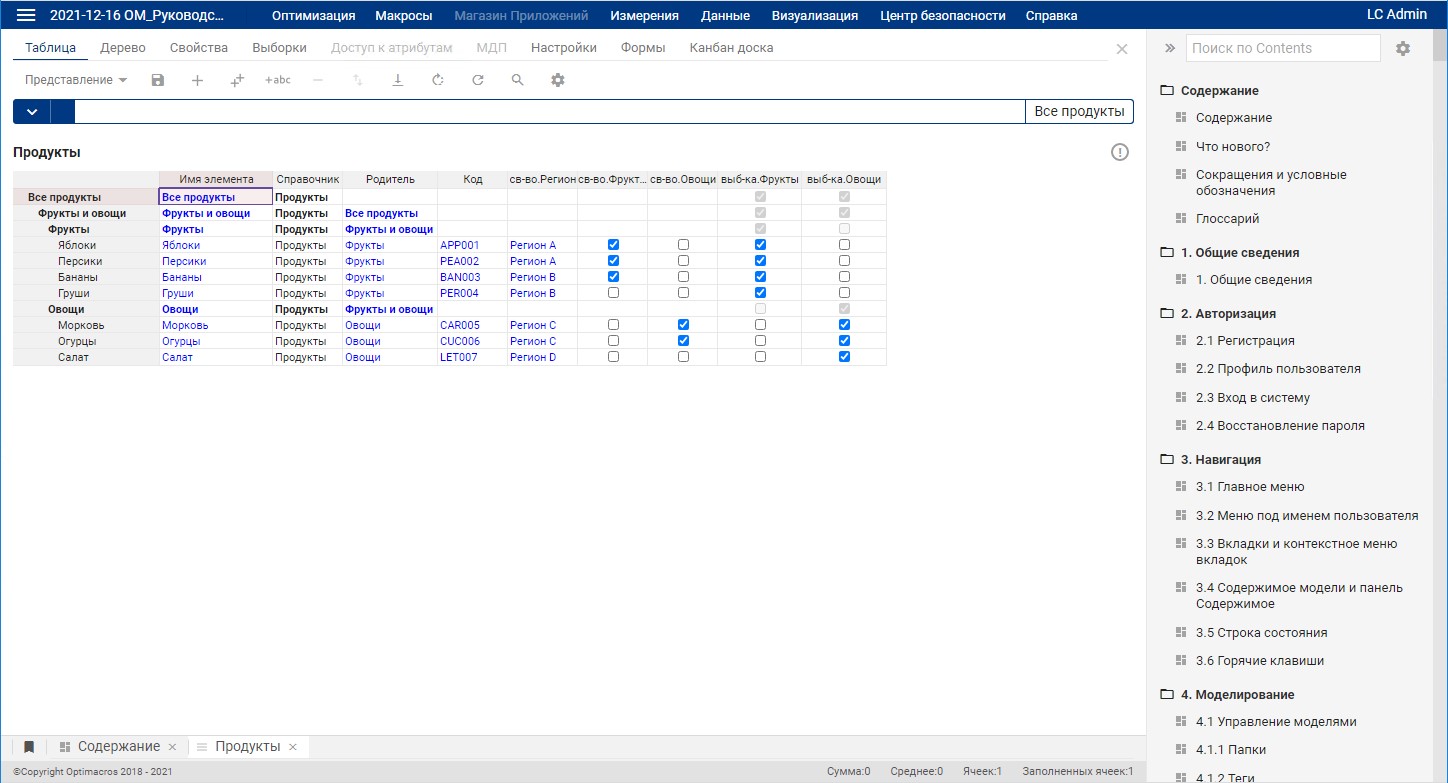Open the LC Admin user menu
The image size is (1448, 783).
pos(1396,15)
